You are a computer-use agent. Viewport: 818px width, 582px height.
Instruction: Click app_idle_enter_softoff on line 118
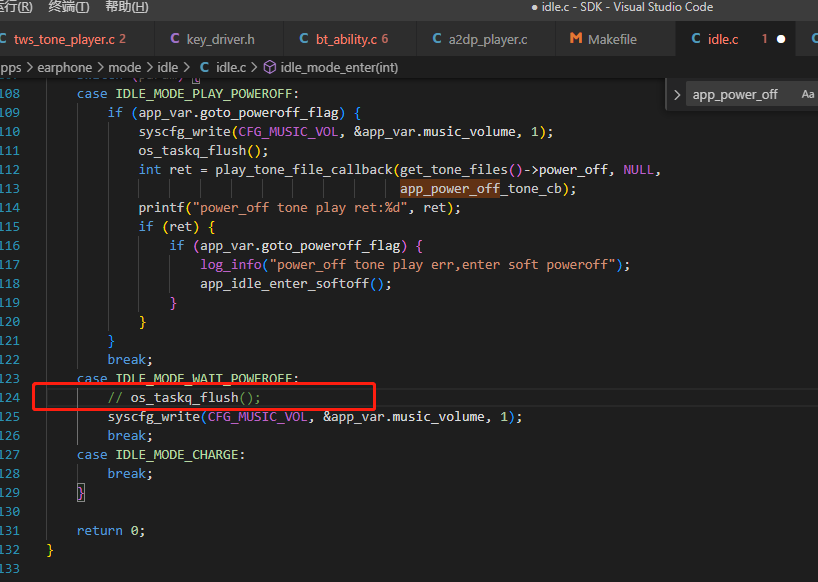[285, 284]
